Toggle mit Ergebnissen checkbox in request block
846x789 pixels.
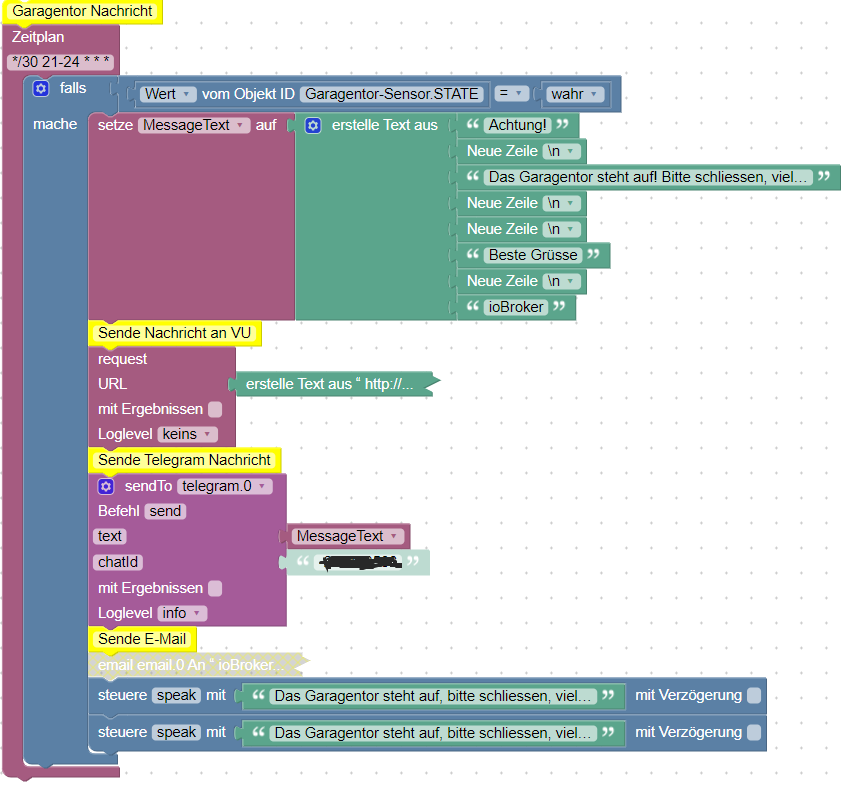(215, 410)
